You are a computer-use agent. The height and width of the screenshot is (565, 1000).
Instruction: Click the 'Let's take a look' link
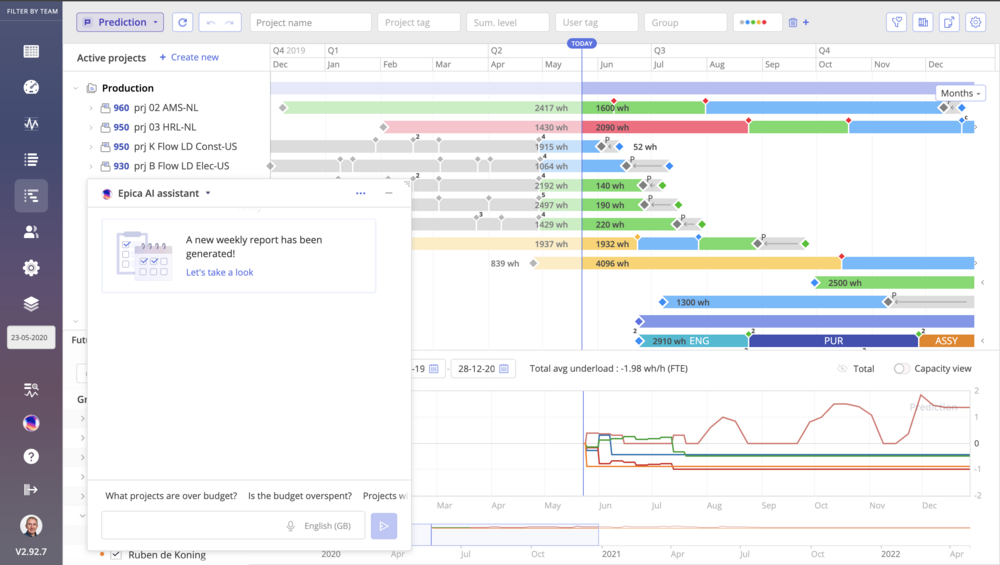point(219,272)
